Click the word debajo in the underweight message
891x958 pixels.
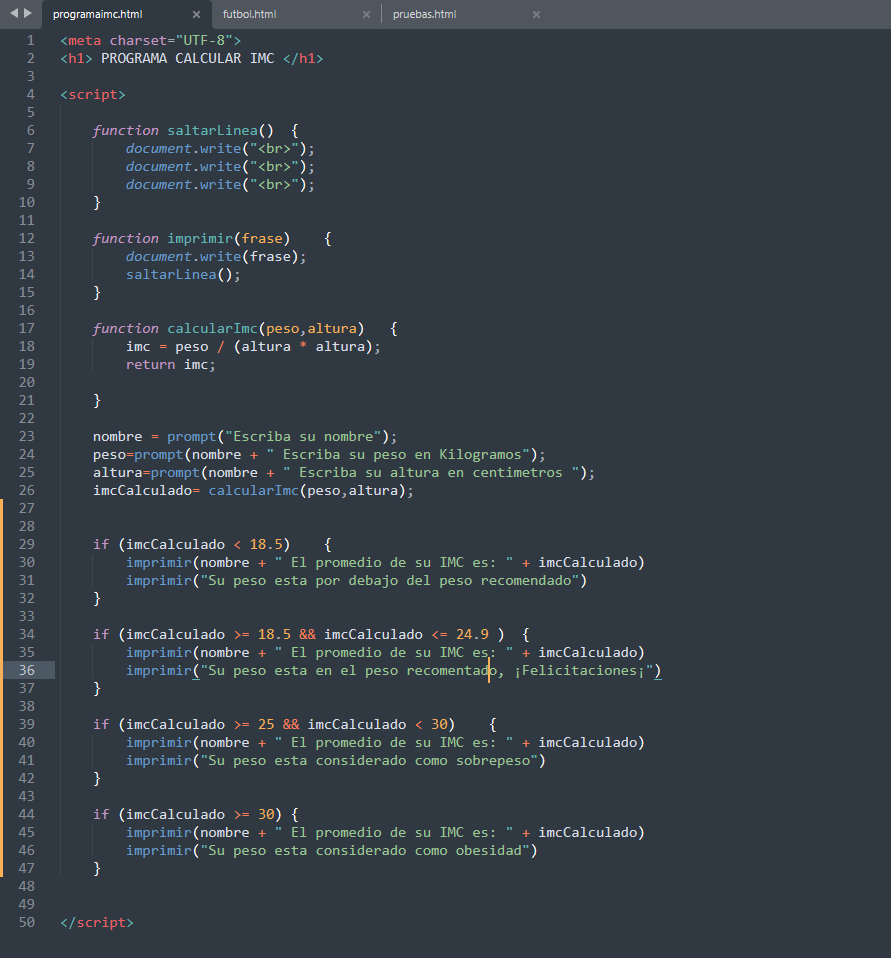tap(373, 580)
